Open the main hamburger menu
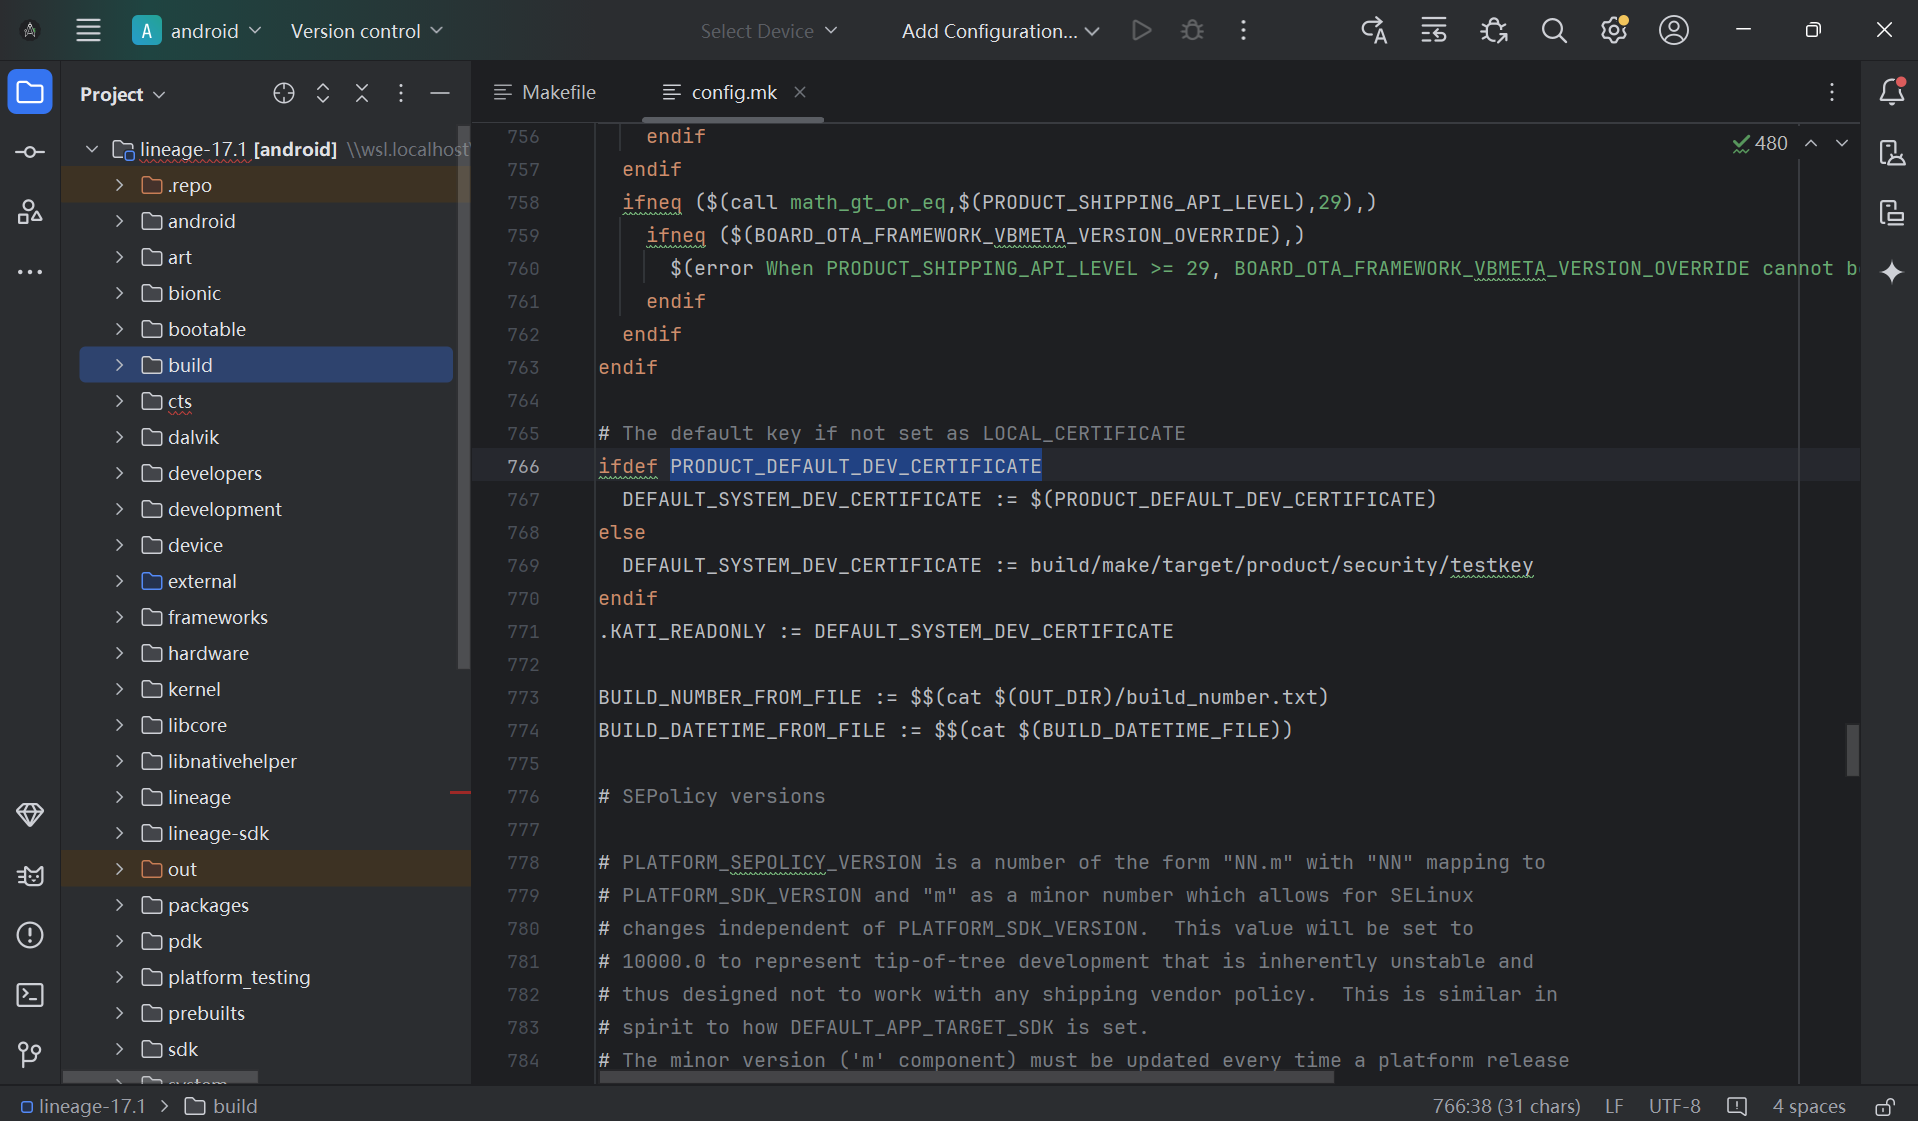Viewport: 1918px width, 1121px height. click(x=88, y=30)
